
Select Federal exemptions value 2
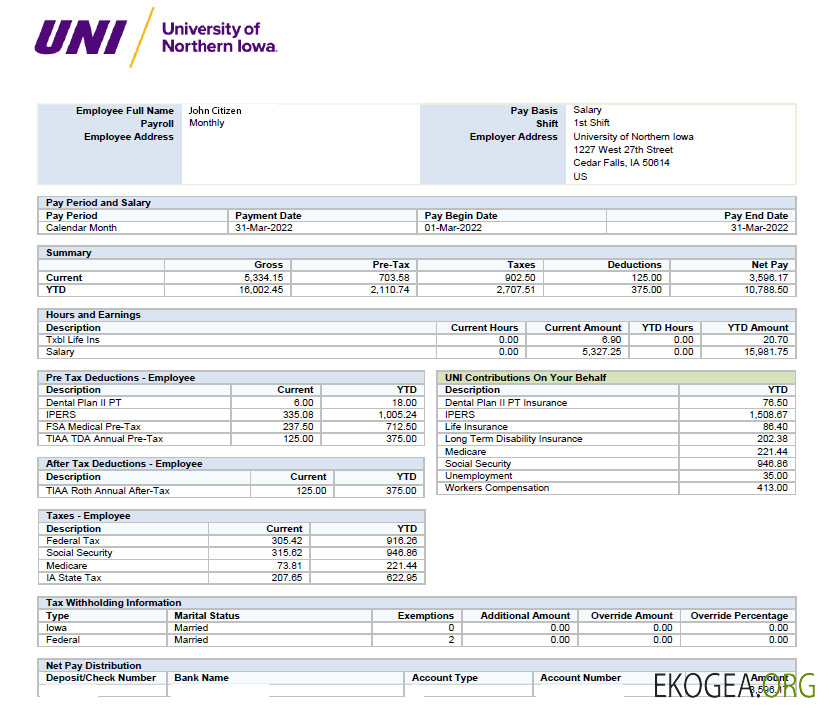tap(451, 640)
